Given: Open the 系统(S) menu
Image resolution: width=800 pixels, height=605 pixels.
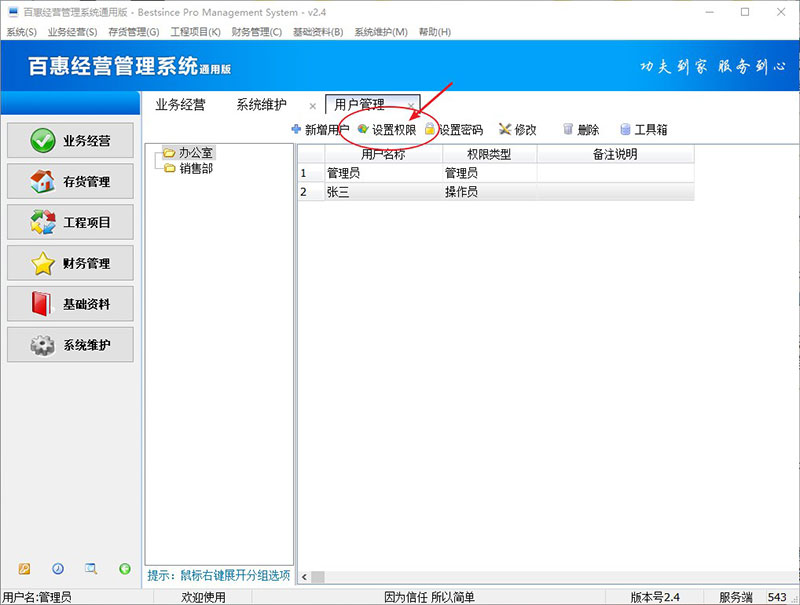Looking at the screenshot, I should coord(21,32).
